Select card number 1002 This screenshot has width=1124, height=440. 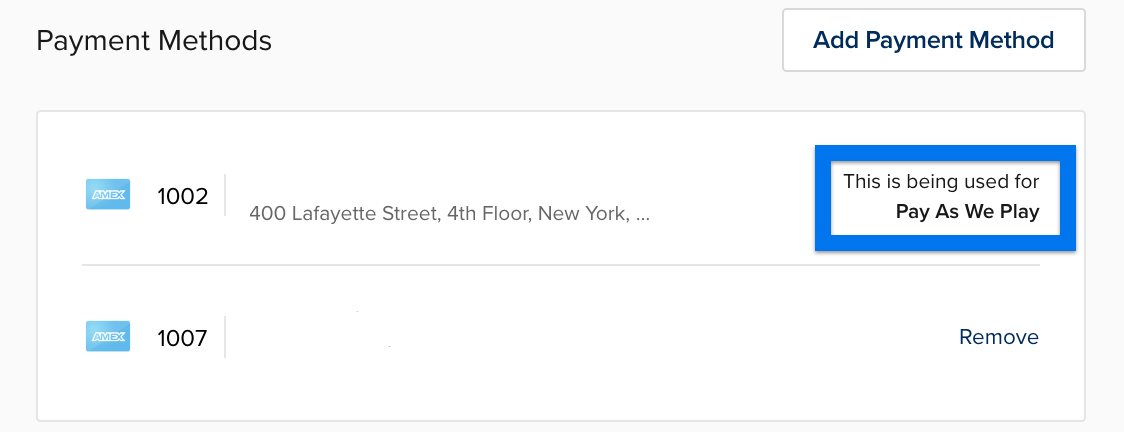(x=183, y=196)
